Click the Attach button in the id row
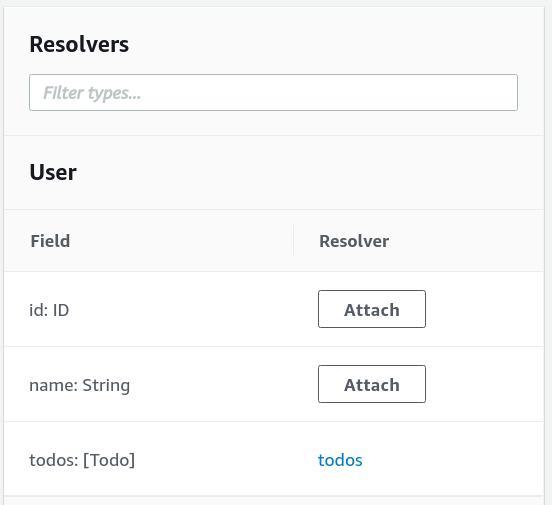The height and width of the screenshot is (505, 552). (372, 309)
